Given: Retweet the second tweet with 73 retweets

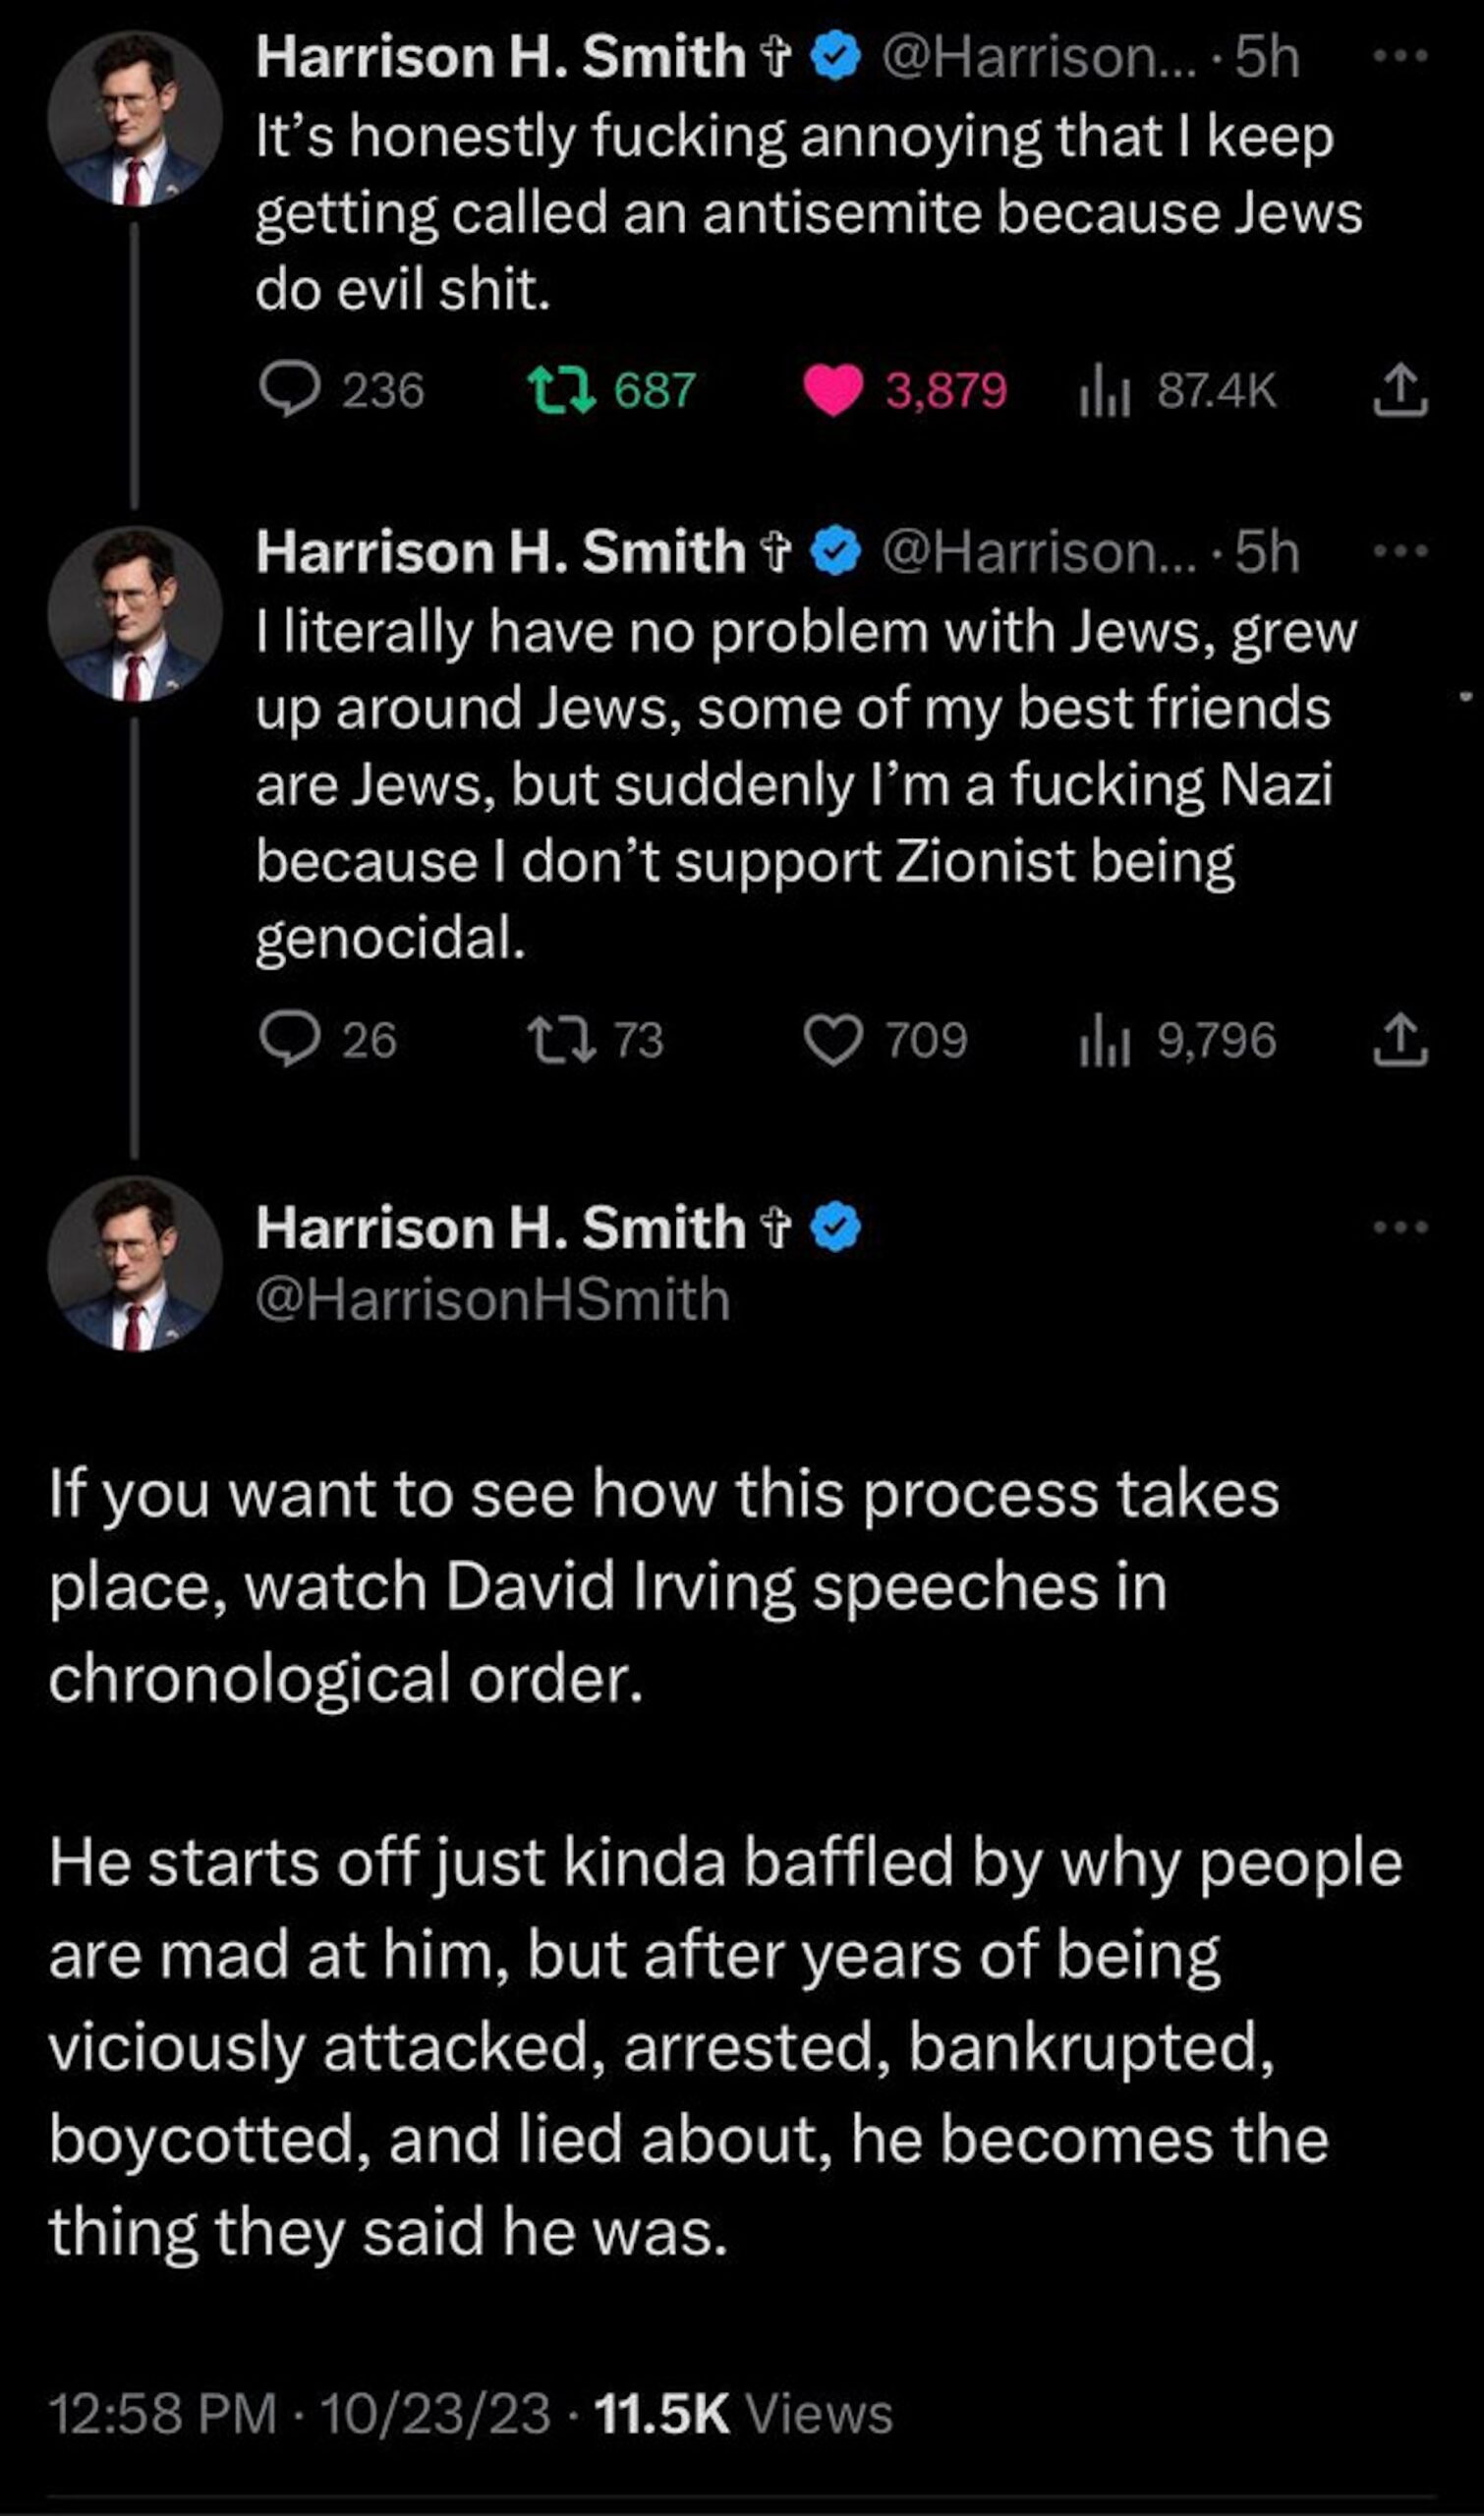Looking at the screenshot, I should point(561,1040).
